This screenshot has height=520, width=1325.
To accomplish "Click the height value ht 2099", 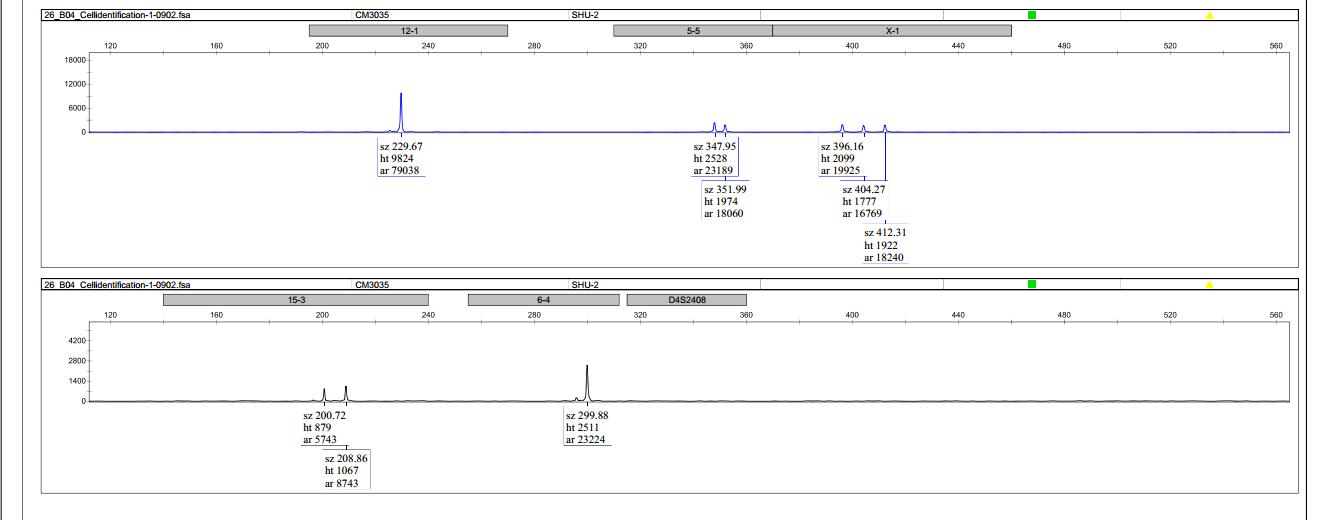I will tap(838, 158).
